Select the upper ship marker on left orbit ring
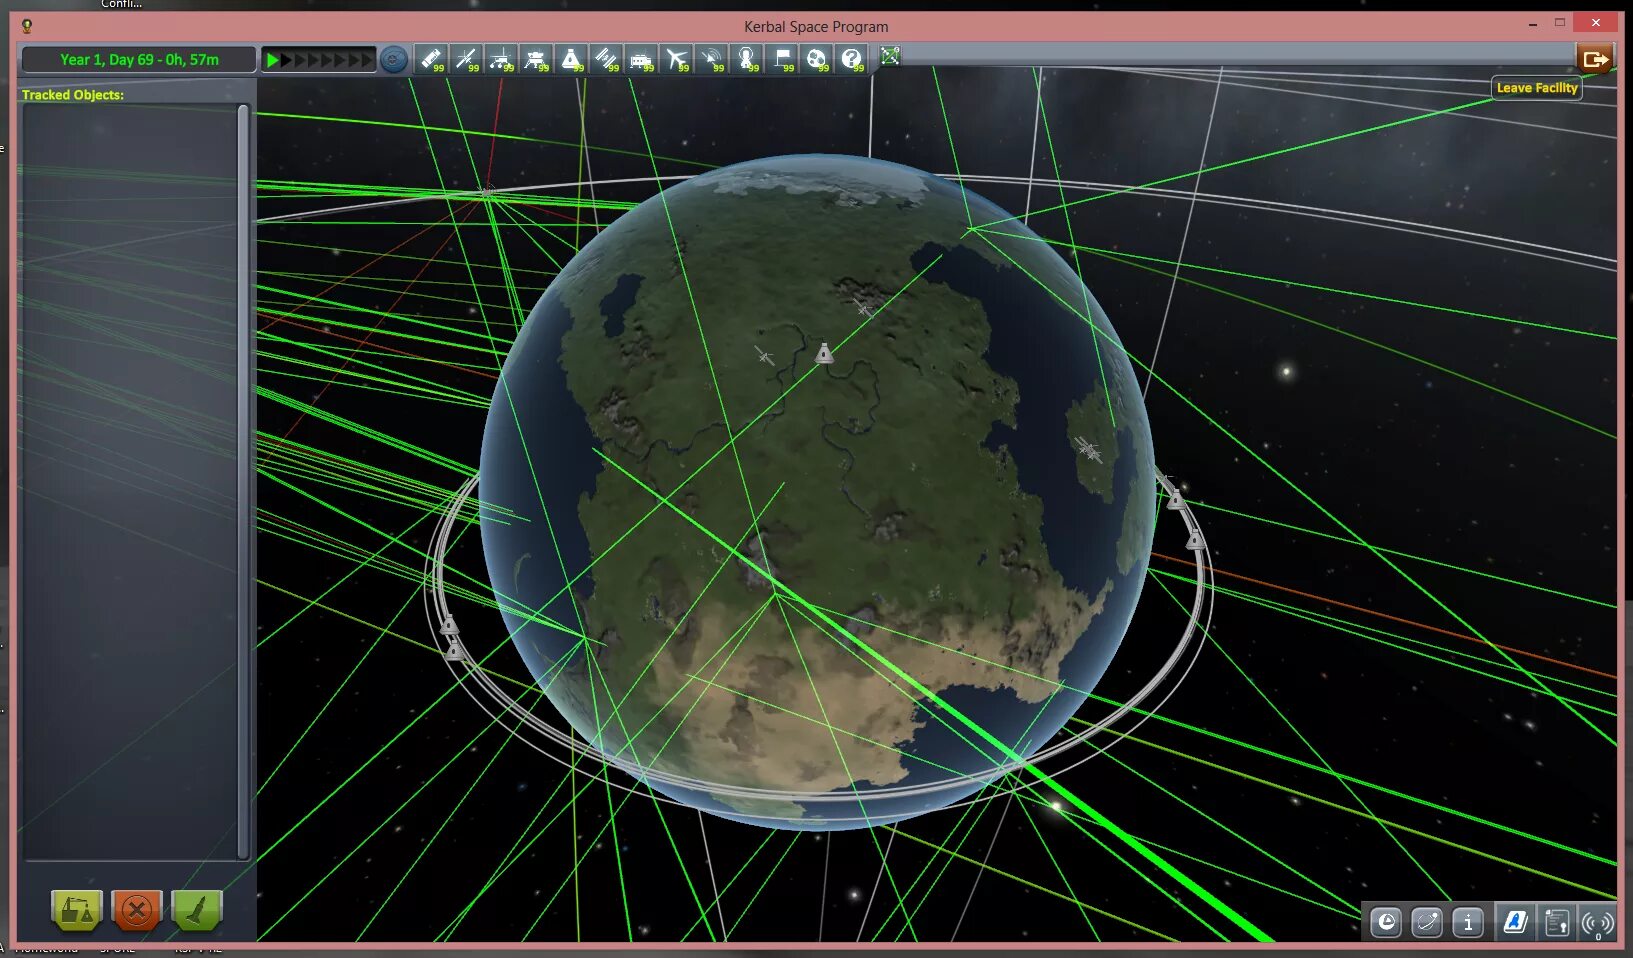 (448, 625)
